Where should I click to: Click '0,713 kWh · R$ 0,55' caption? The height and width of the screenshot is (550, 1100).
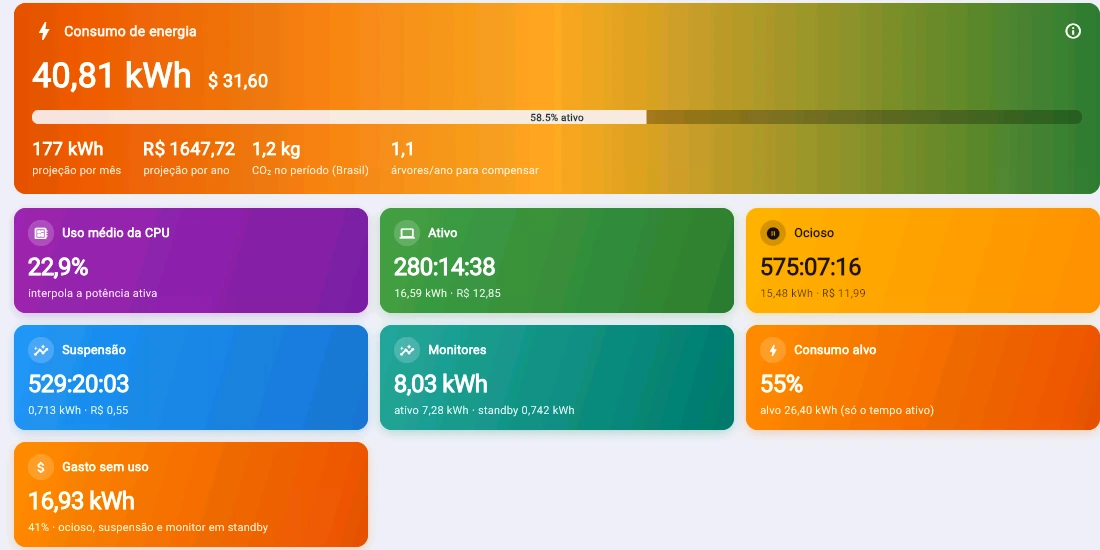[x=79, y=410]
